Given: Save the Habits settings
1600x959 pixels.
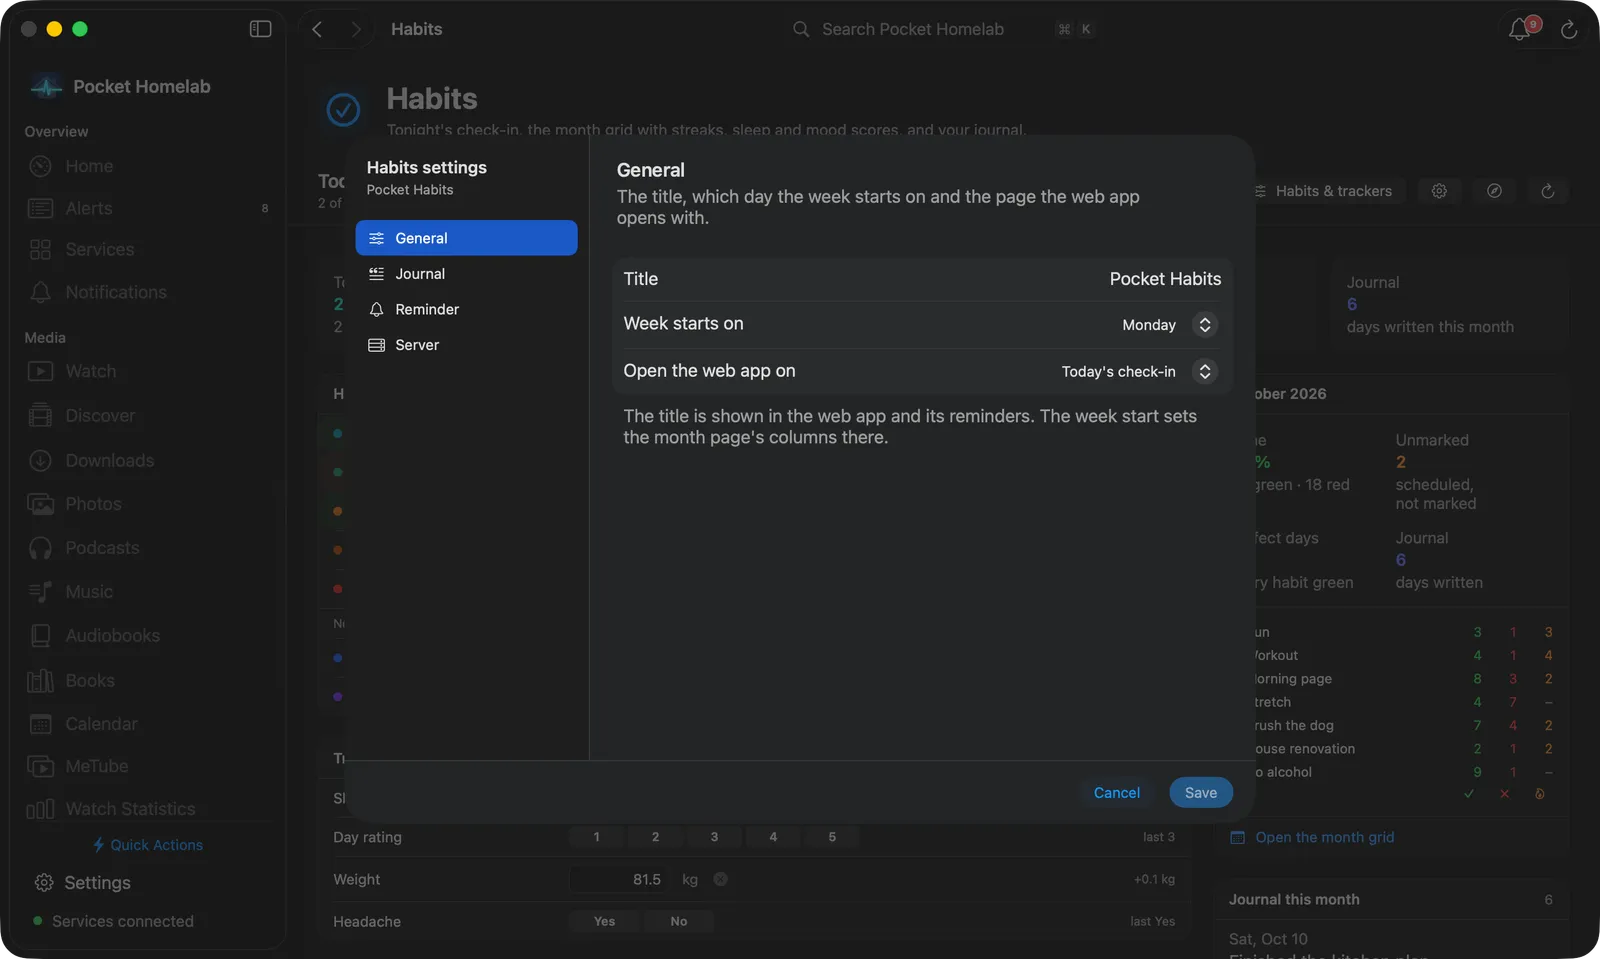Looking at the screenshot, I should click(1200, 793).
